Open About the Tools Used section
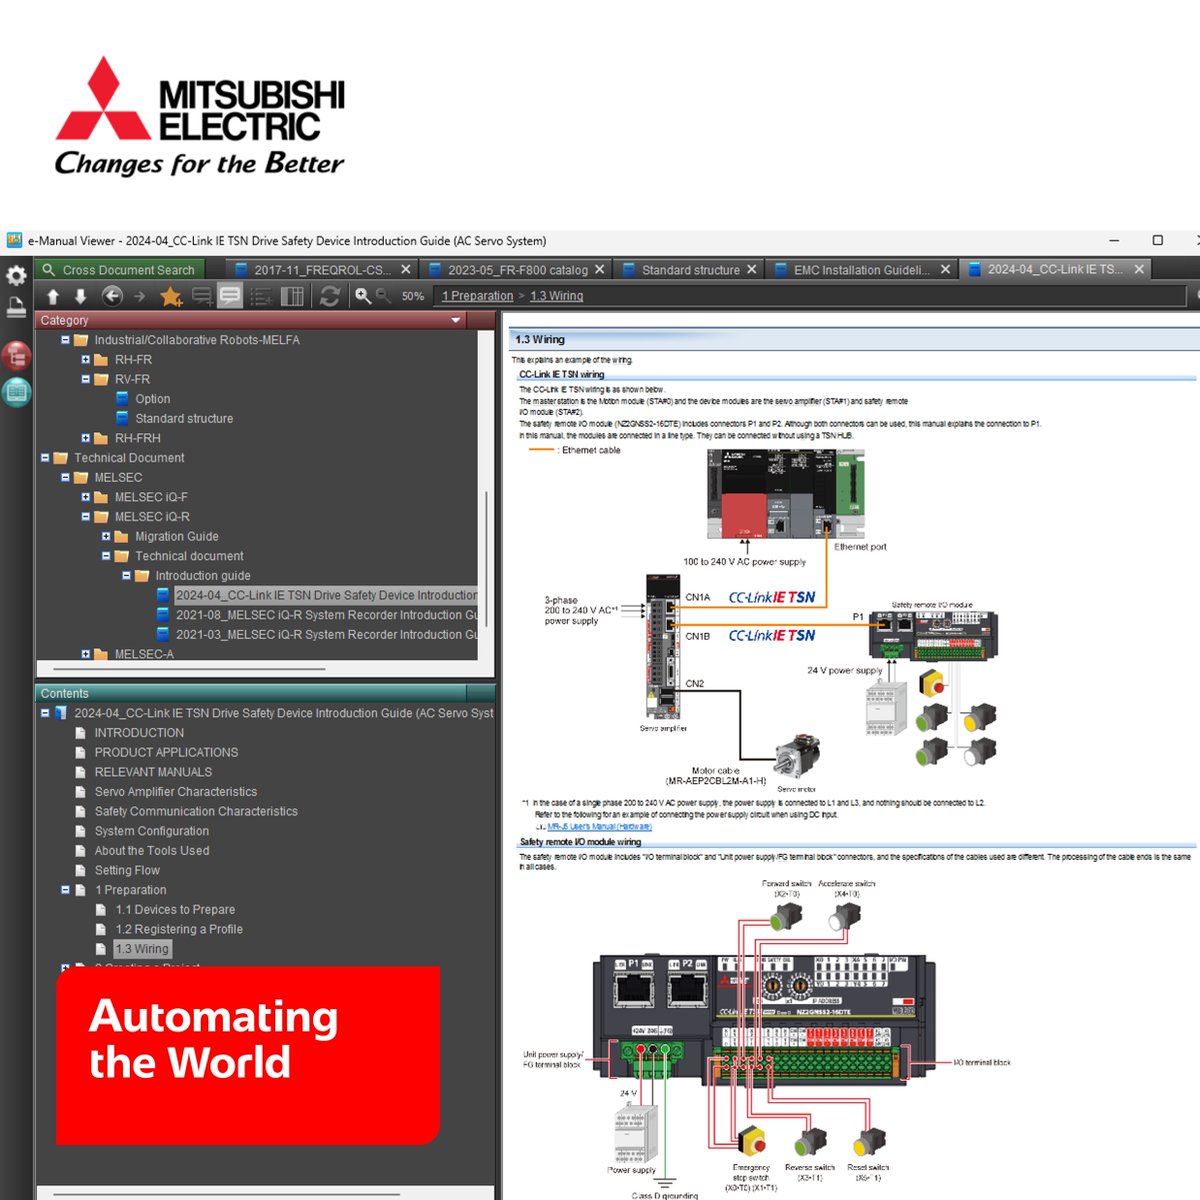1200x1200 pixels. [152, 851]
